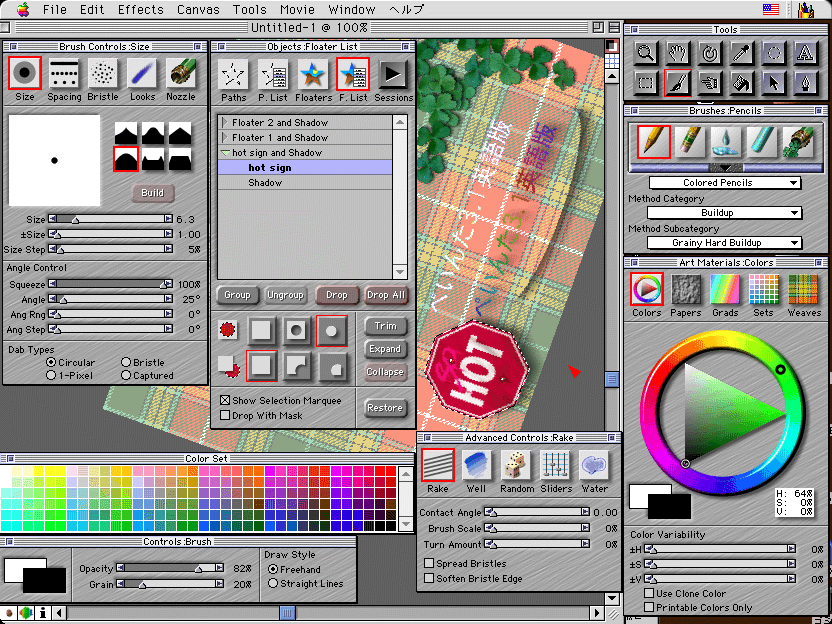Select the Grabber hand tool
The image size is (832, 624).
(678, 53)
